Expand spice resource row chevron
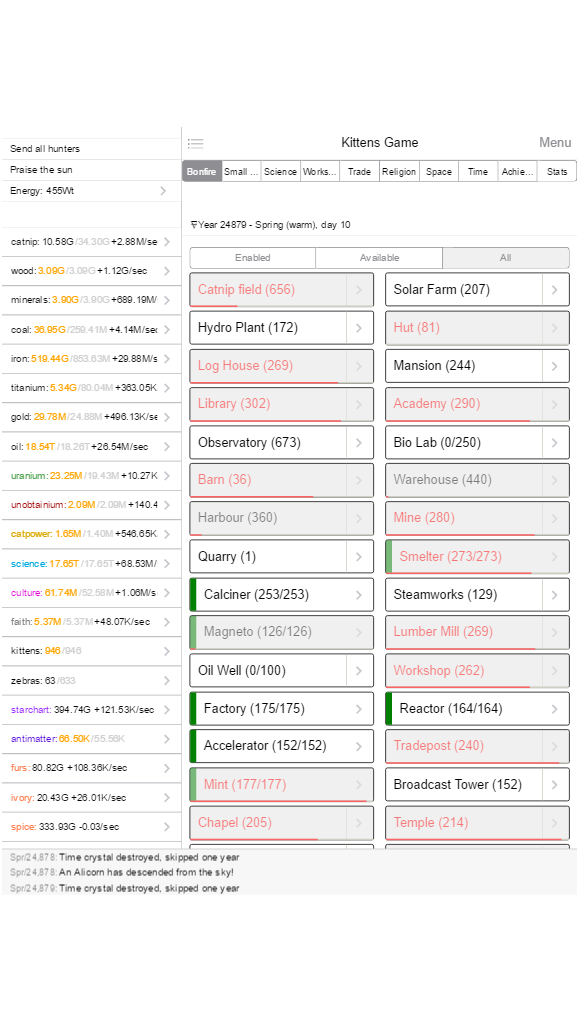The image size is (577, 1023). tap(167, 827)
